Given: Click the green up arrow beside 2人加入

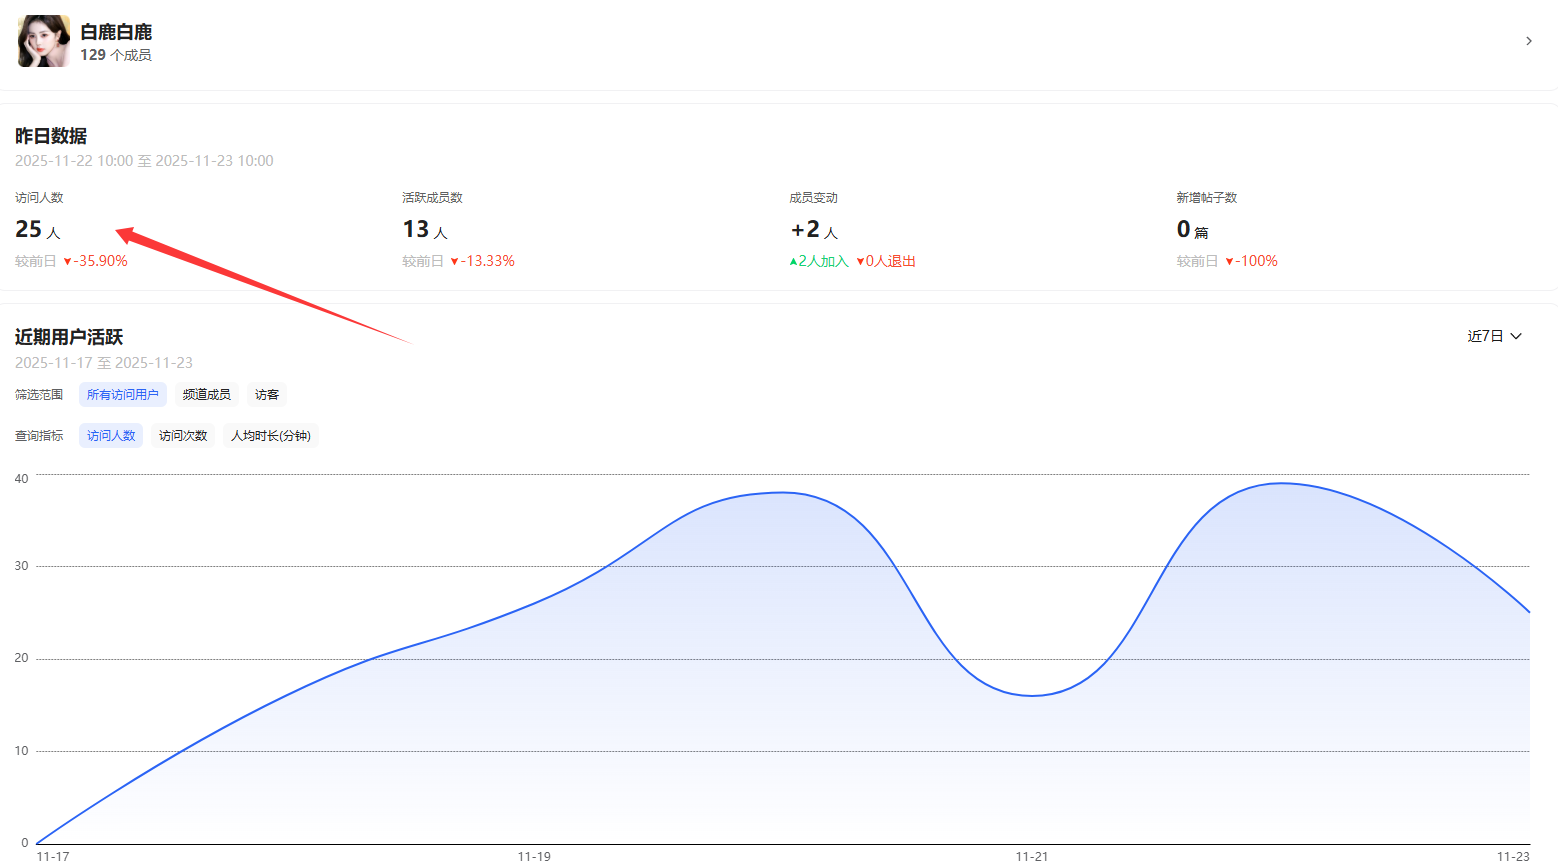Looking at the screenshot, I should pyautogui.click(x=793, y=262).
